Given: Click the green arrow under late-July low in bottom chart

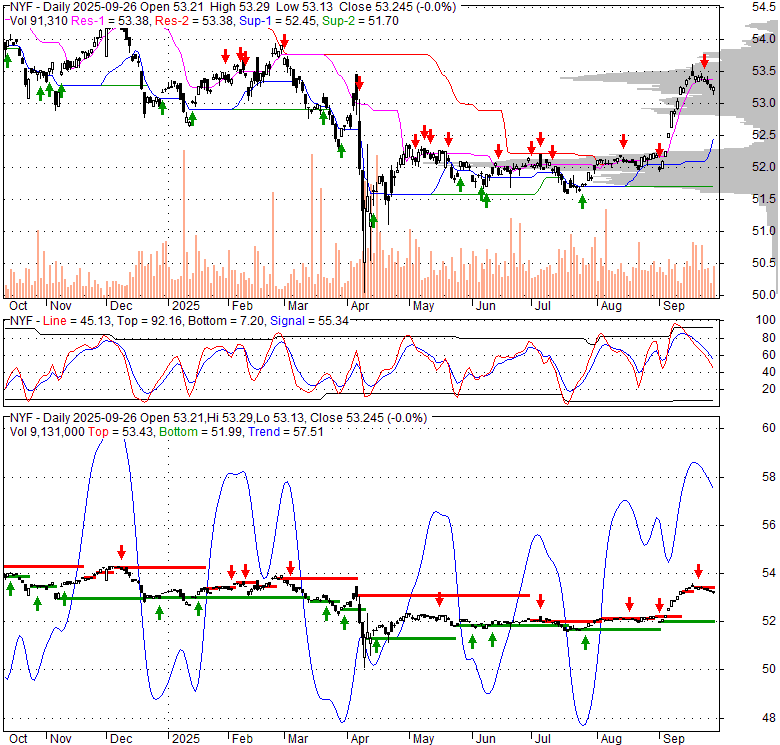Looking at the screenshot, I should coord(585,643).
